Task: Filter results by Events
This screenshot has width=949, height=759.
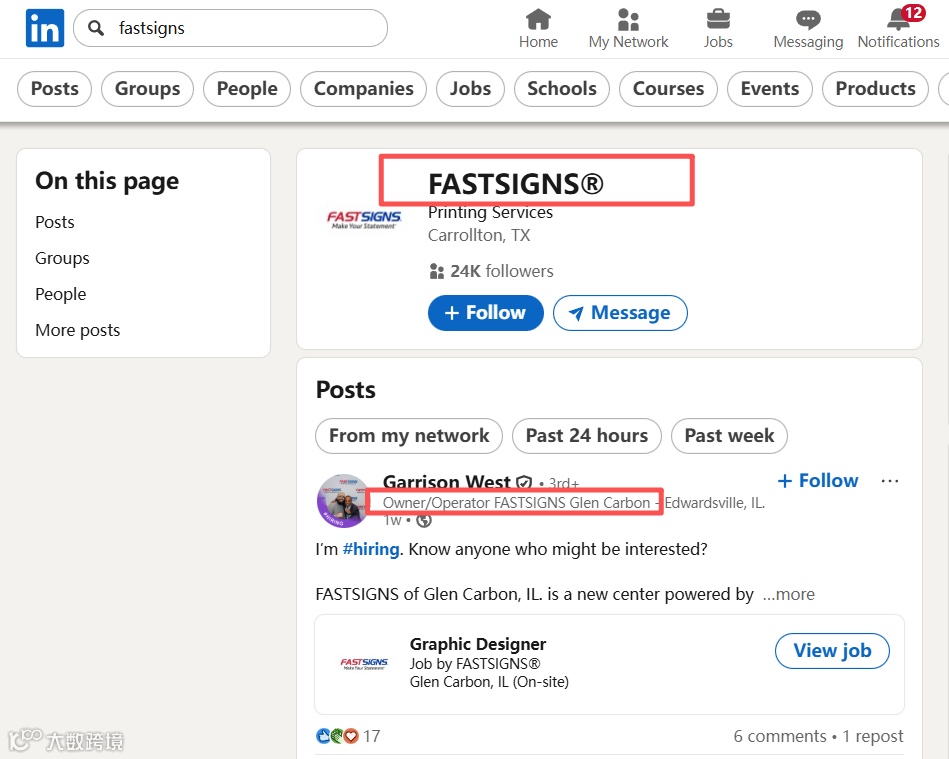Action: 770,89
